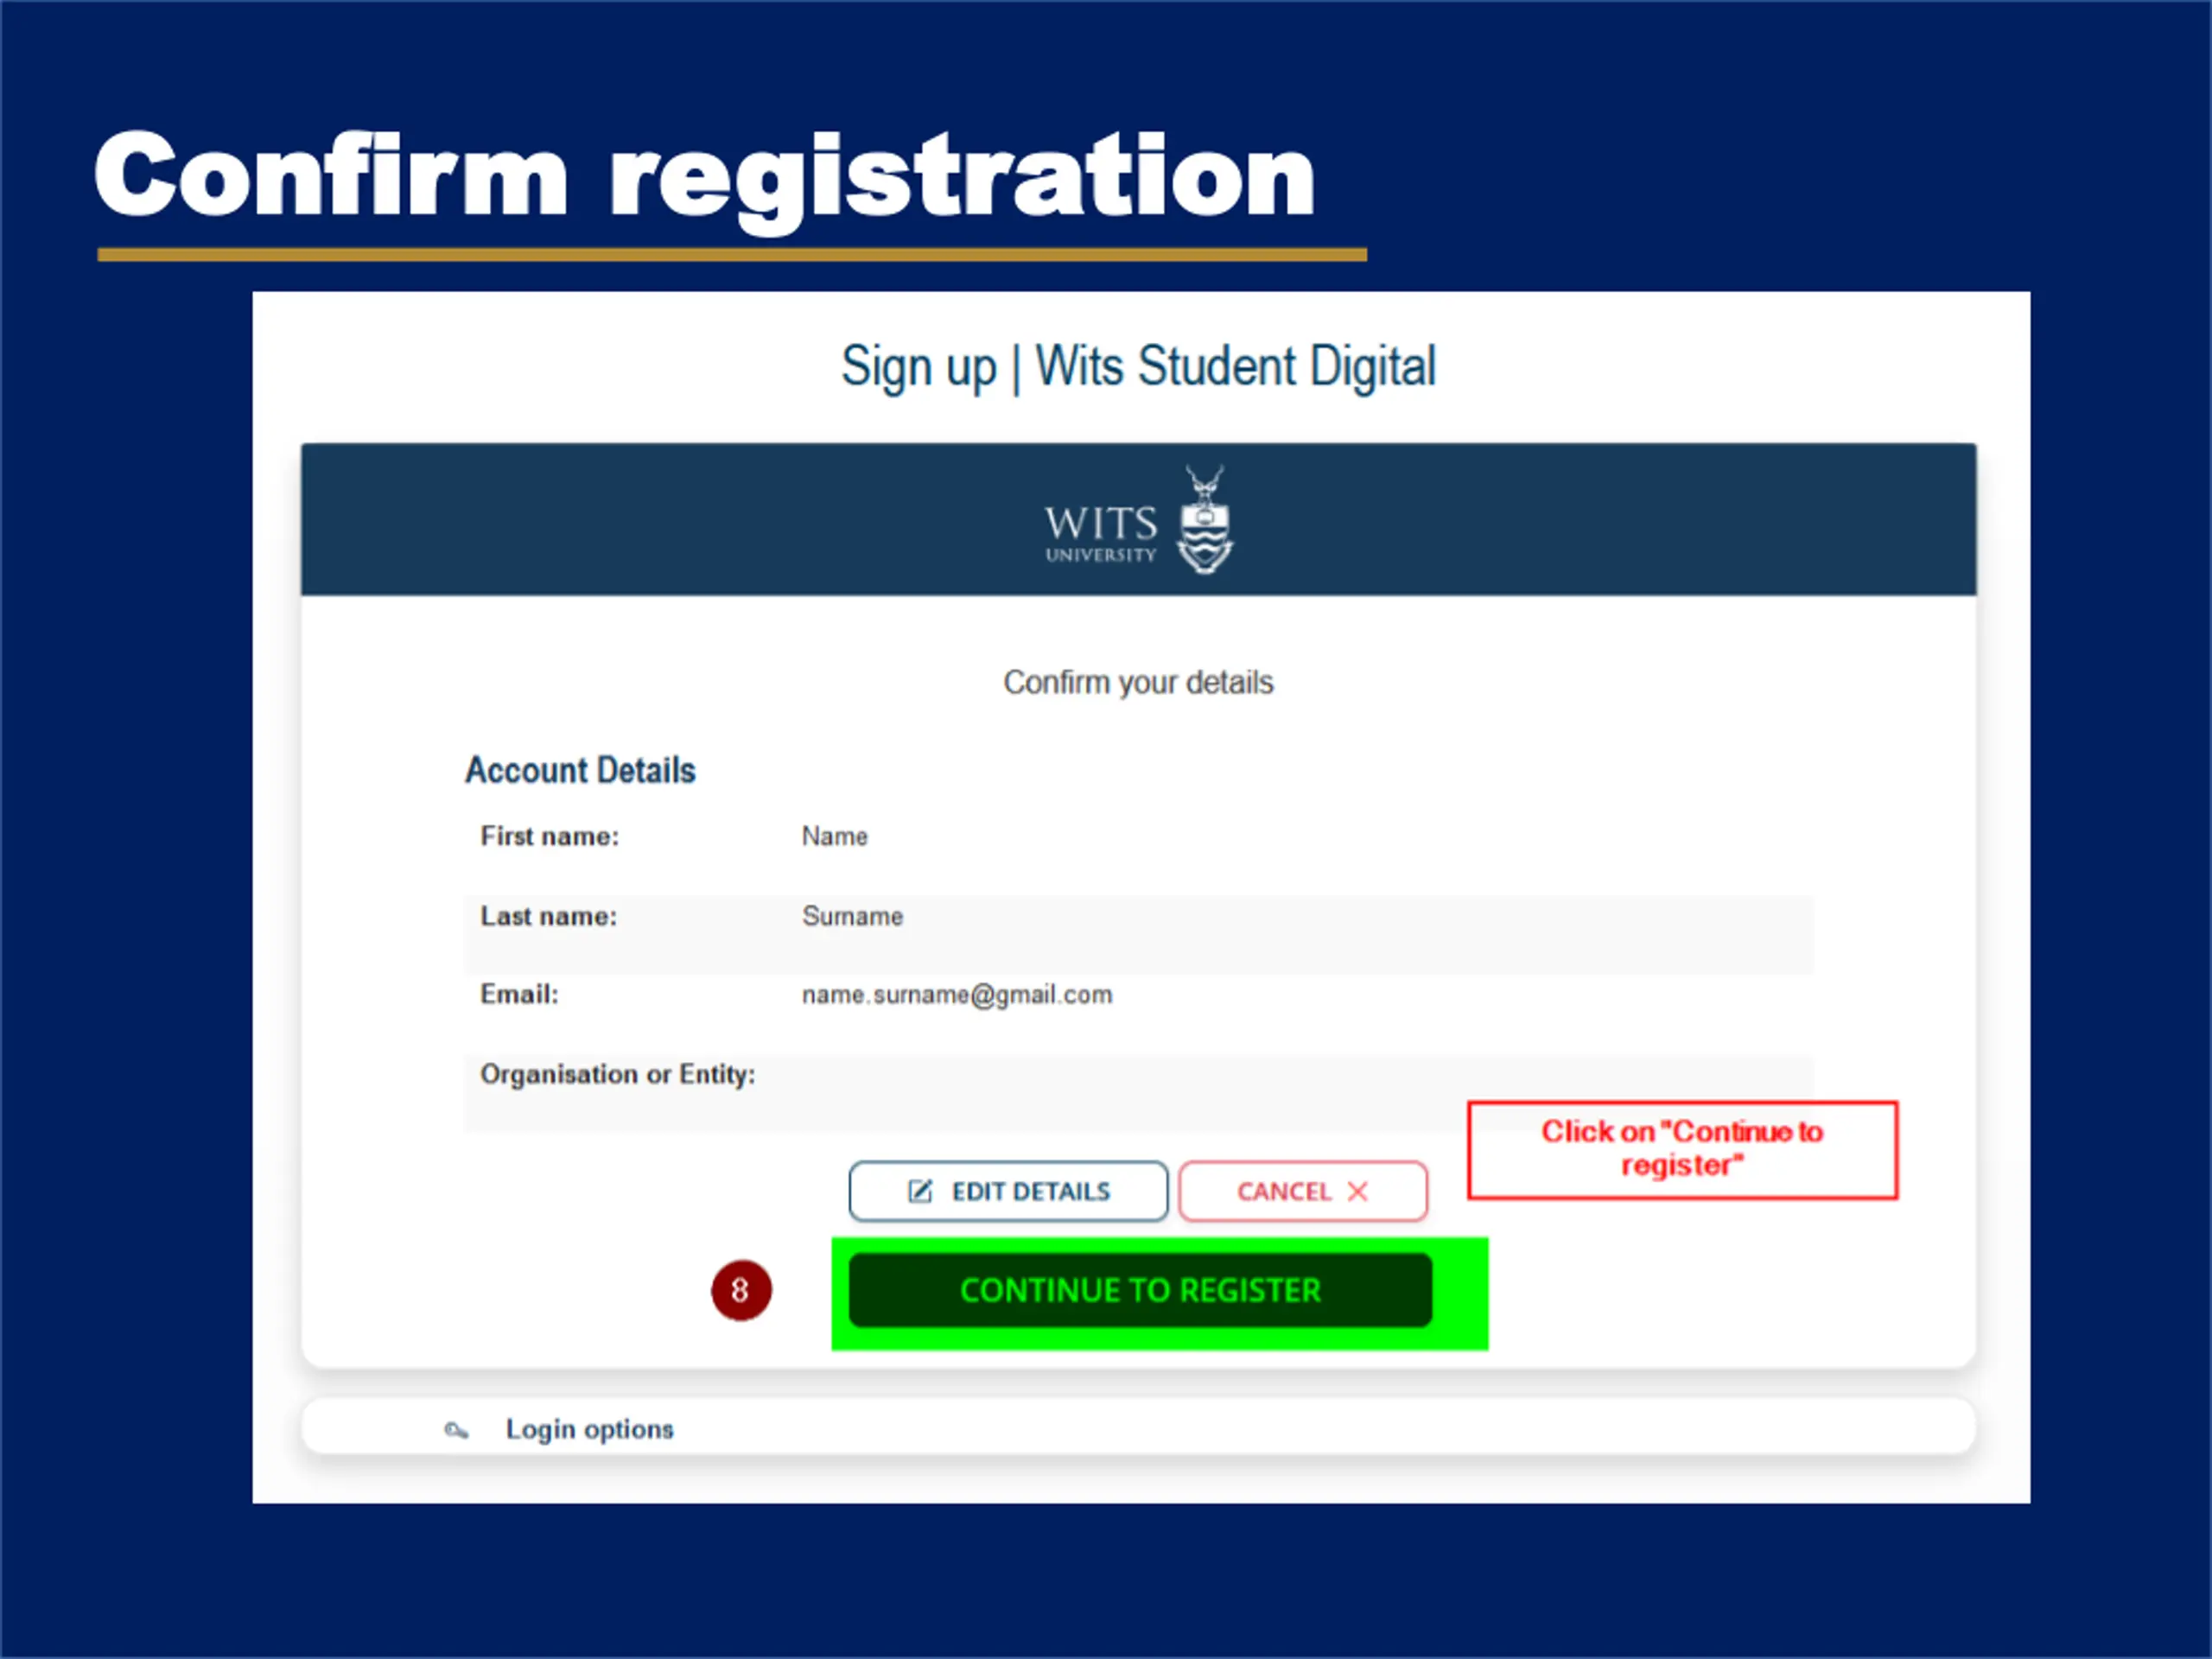Click the pencil icon on Edit Details
This screenshot has height=1659, width=2212.
coord(920,1191)
